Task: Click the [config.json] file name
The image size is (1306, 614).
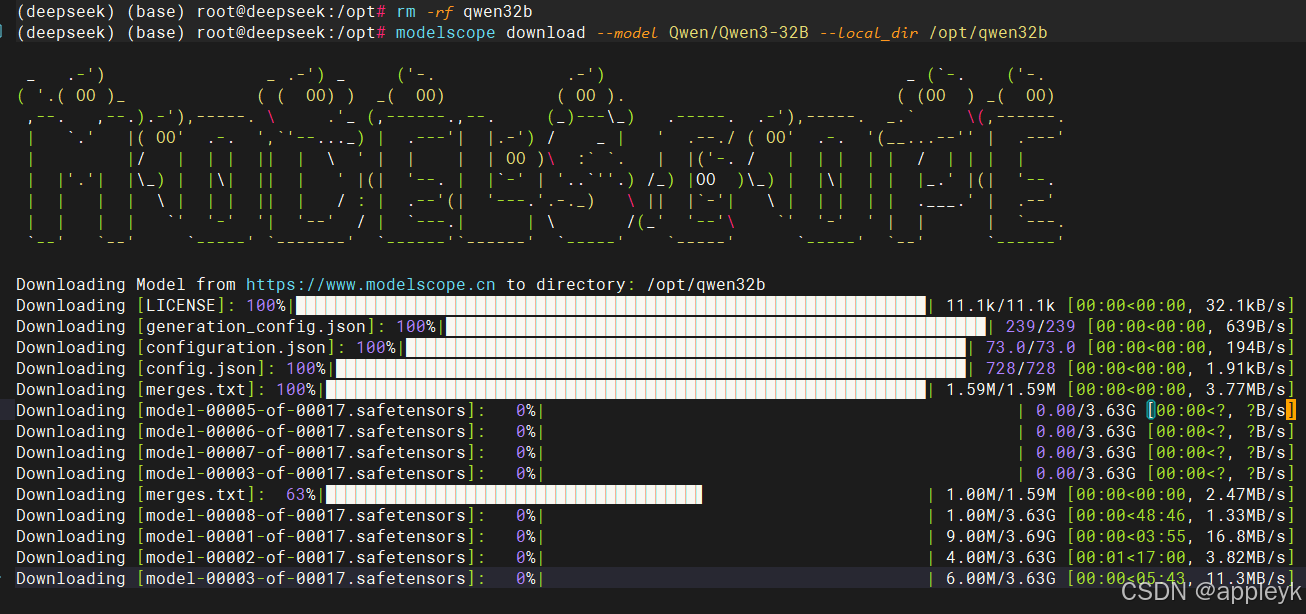Action: 200,369
